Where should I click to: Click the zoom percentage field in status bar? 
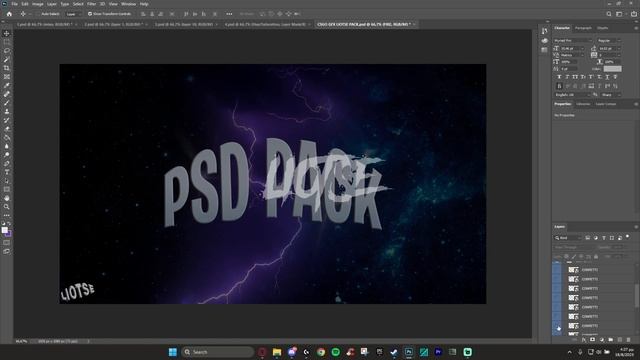point(21,341)
